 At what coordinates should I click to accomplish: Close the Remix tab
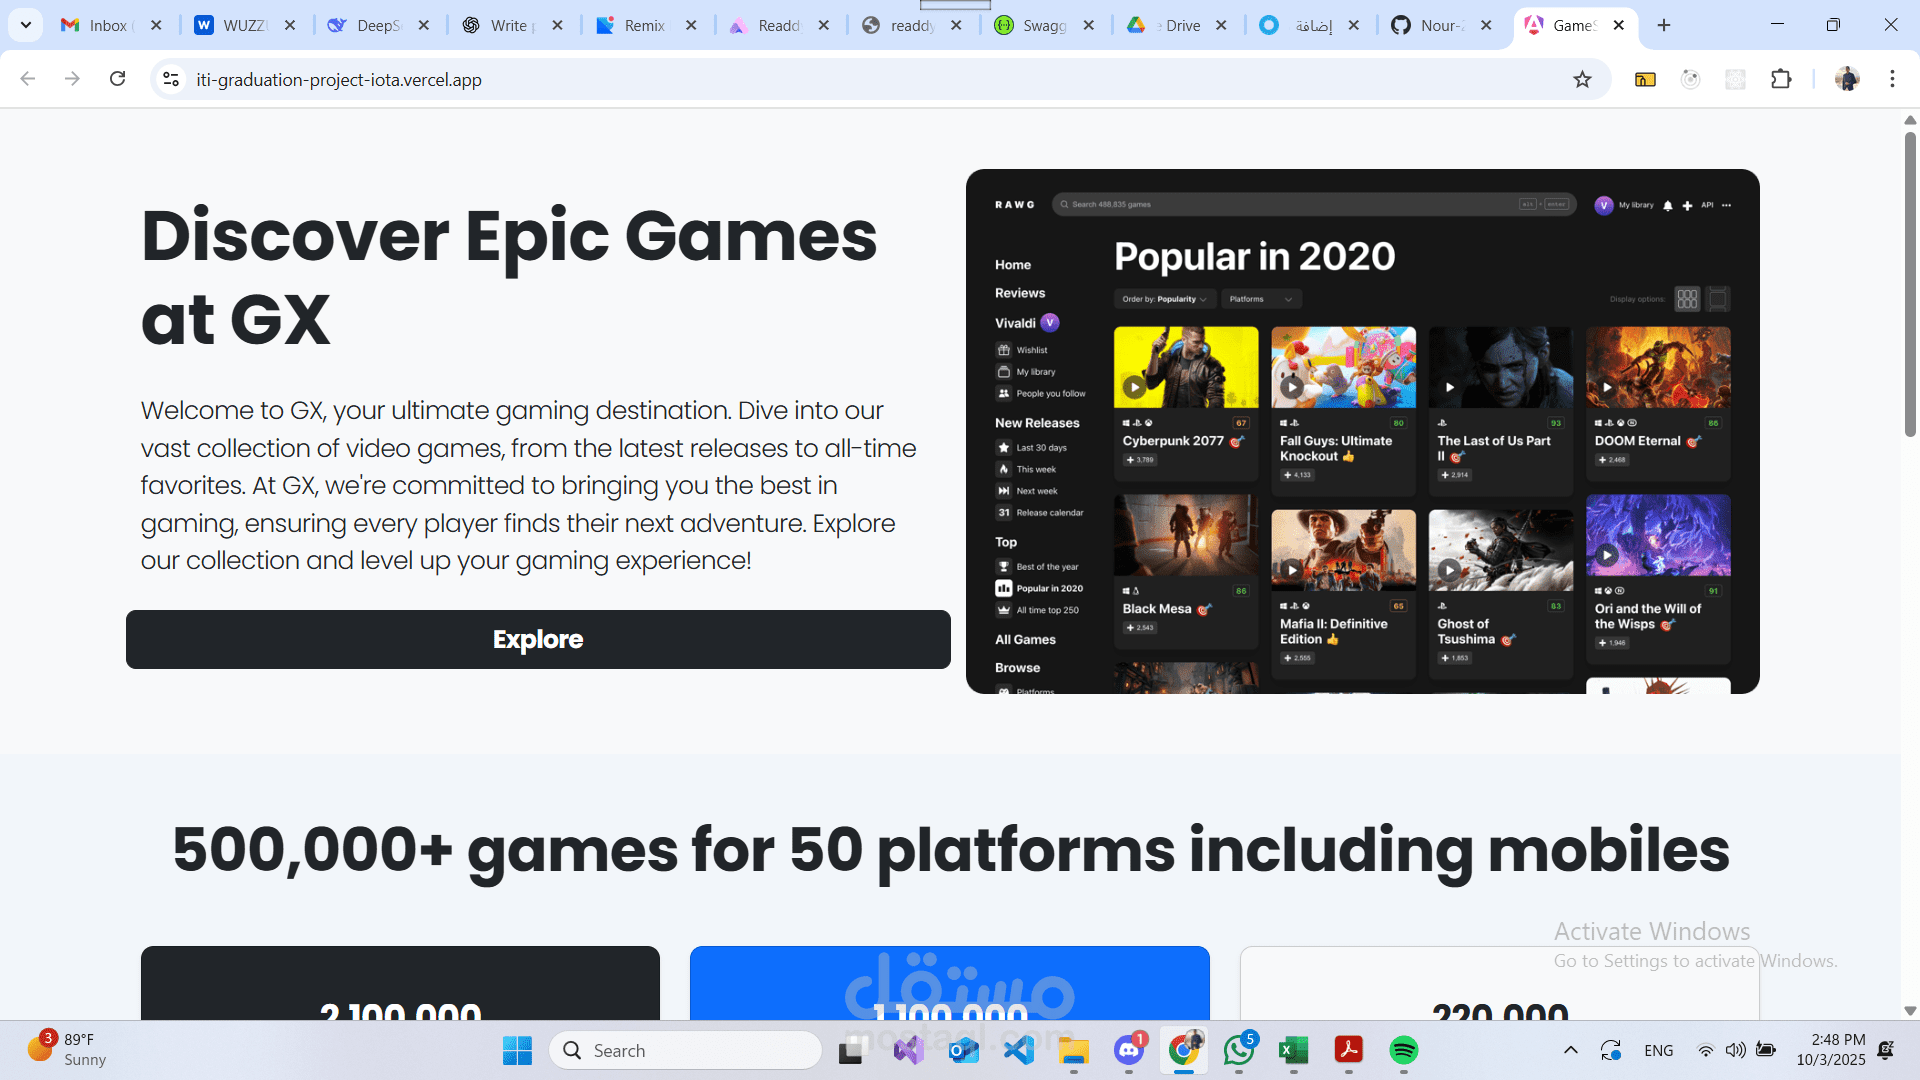point(691,25)
